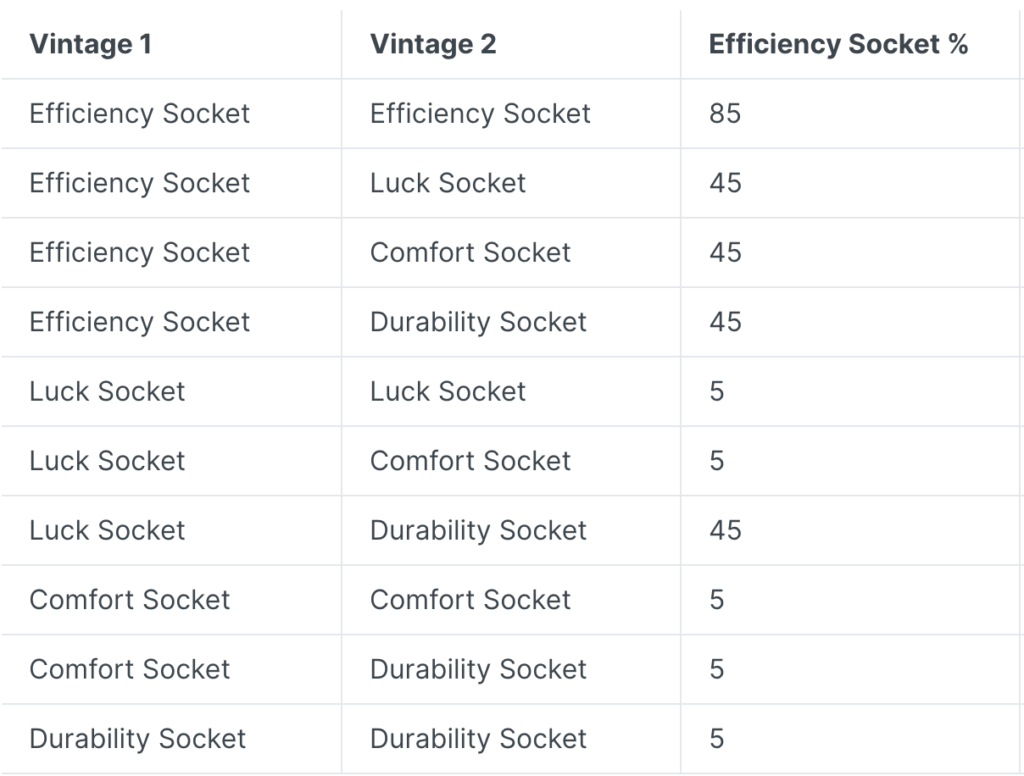The height and width of the screenshot is (776, 1024).
Task: Click the Vintage 2 column header
Action: [x=433, y=44]
